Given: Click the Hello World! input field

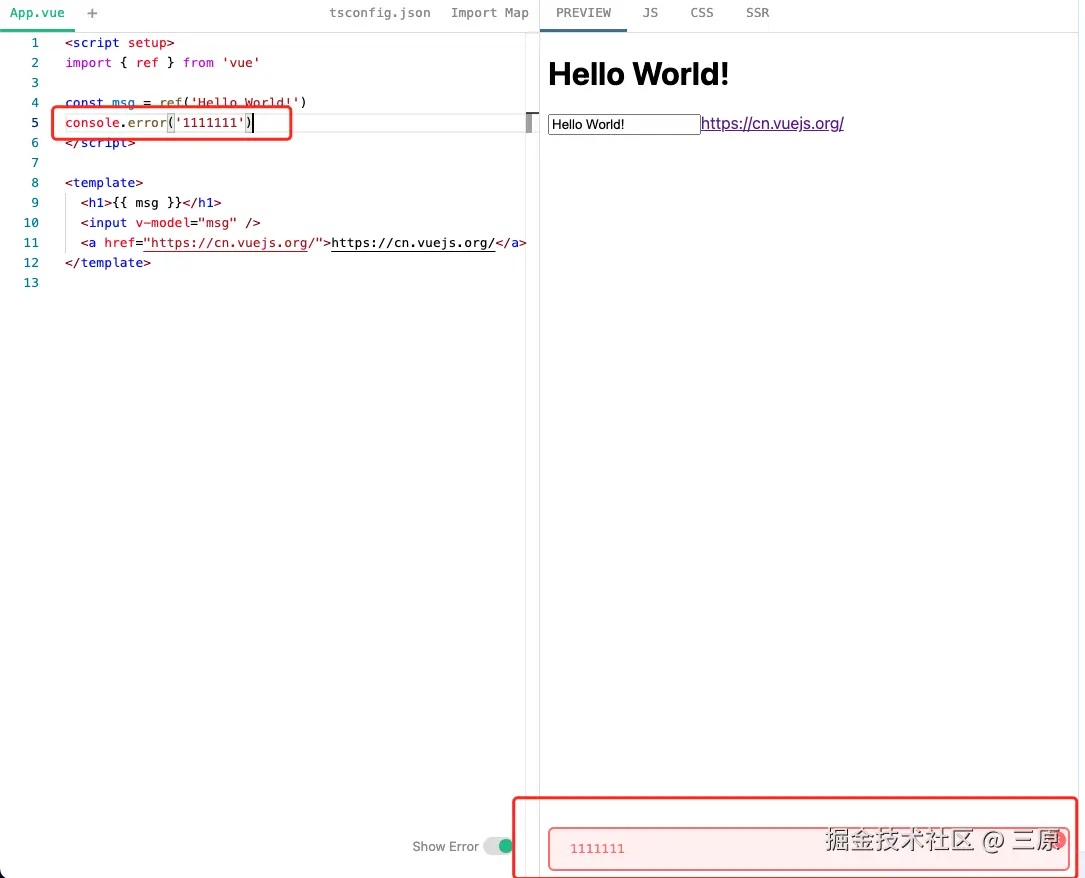Looking at the screenshot, I should coord(623,125).
